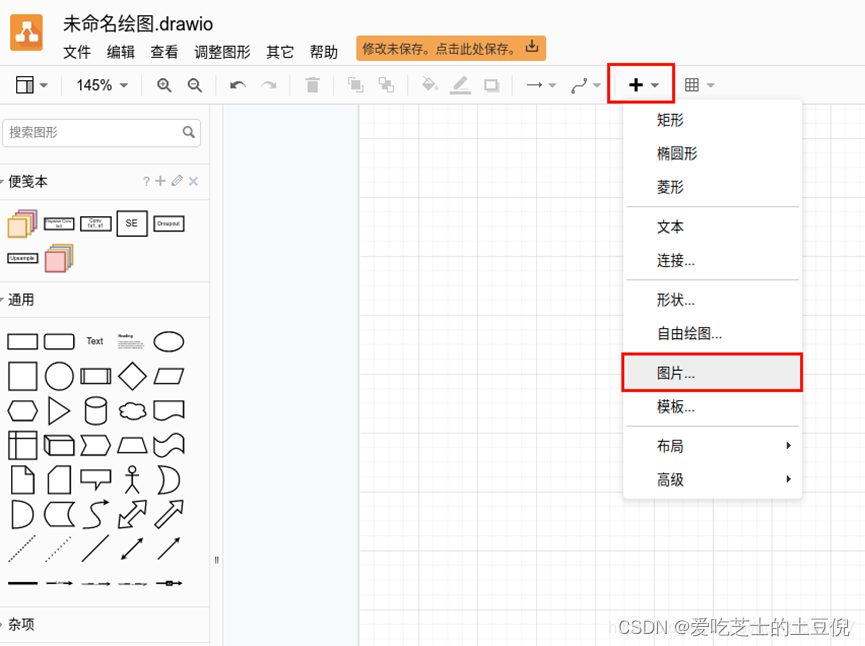Select the hexagon shape in 通用 palette
Screen dimensions: 865x646
(x=23, y=411)
